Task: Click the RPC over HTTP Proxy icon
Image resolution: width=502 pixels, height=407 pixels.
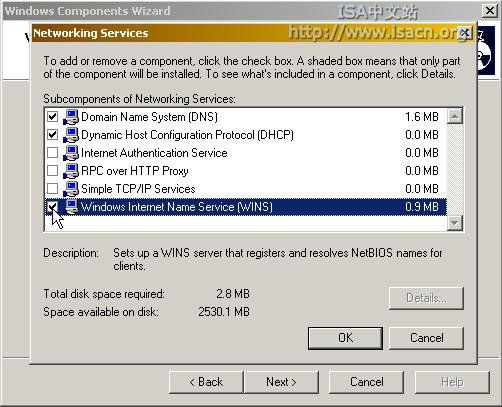Action: coord(71,171)
